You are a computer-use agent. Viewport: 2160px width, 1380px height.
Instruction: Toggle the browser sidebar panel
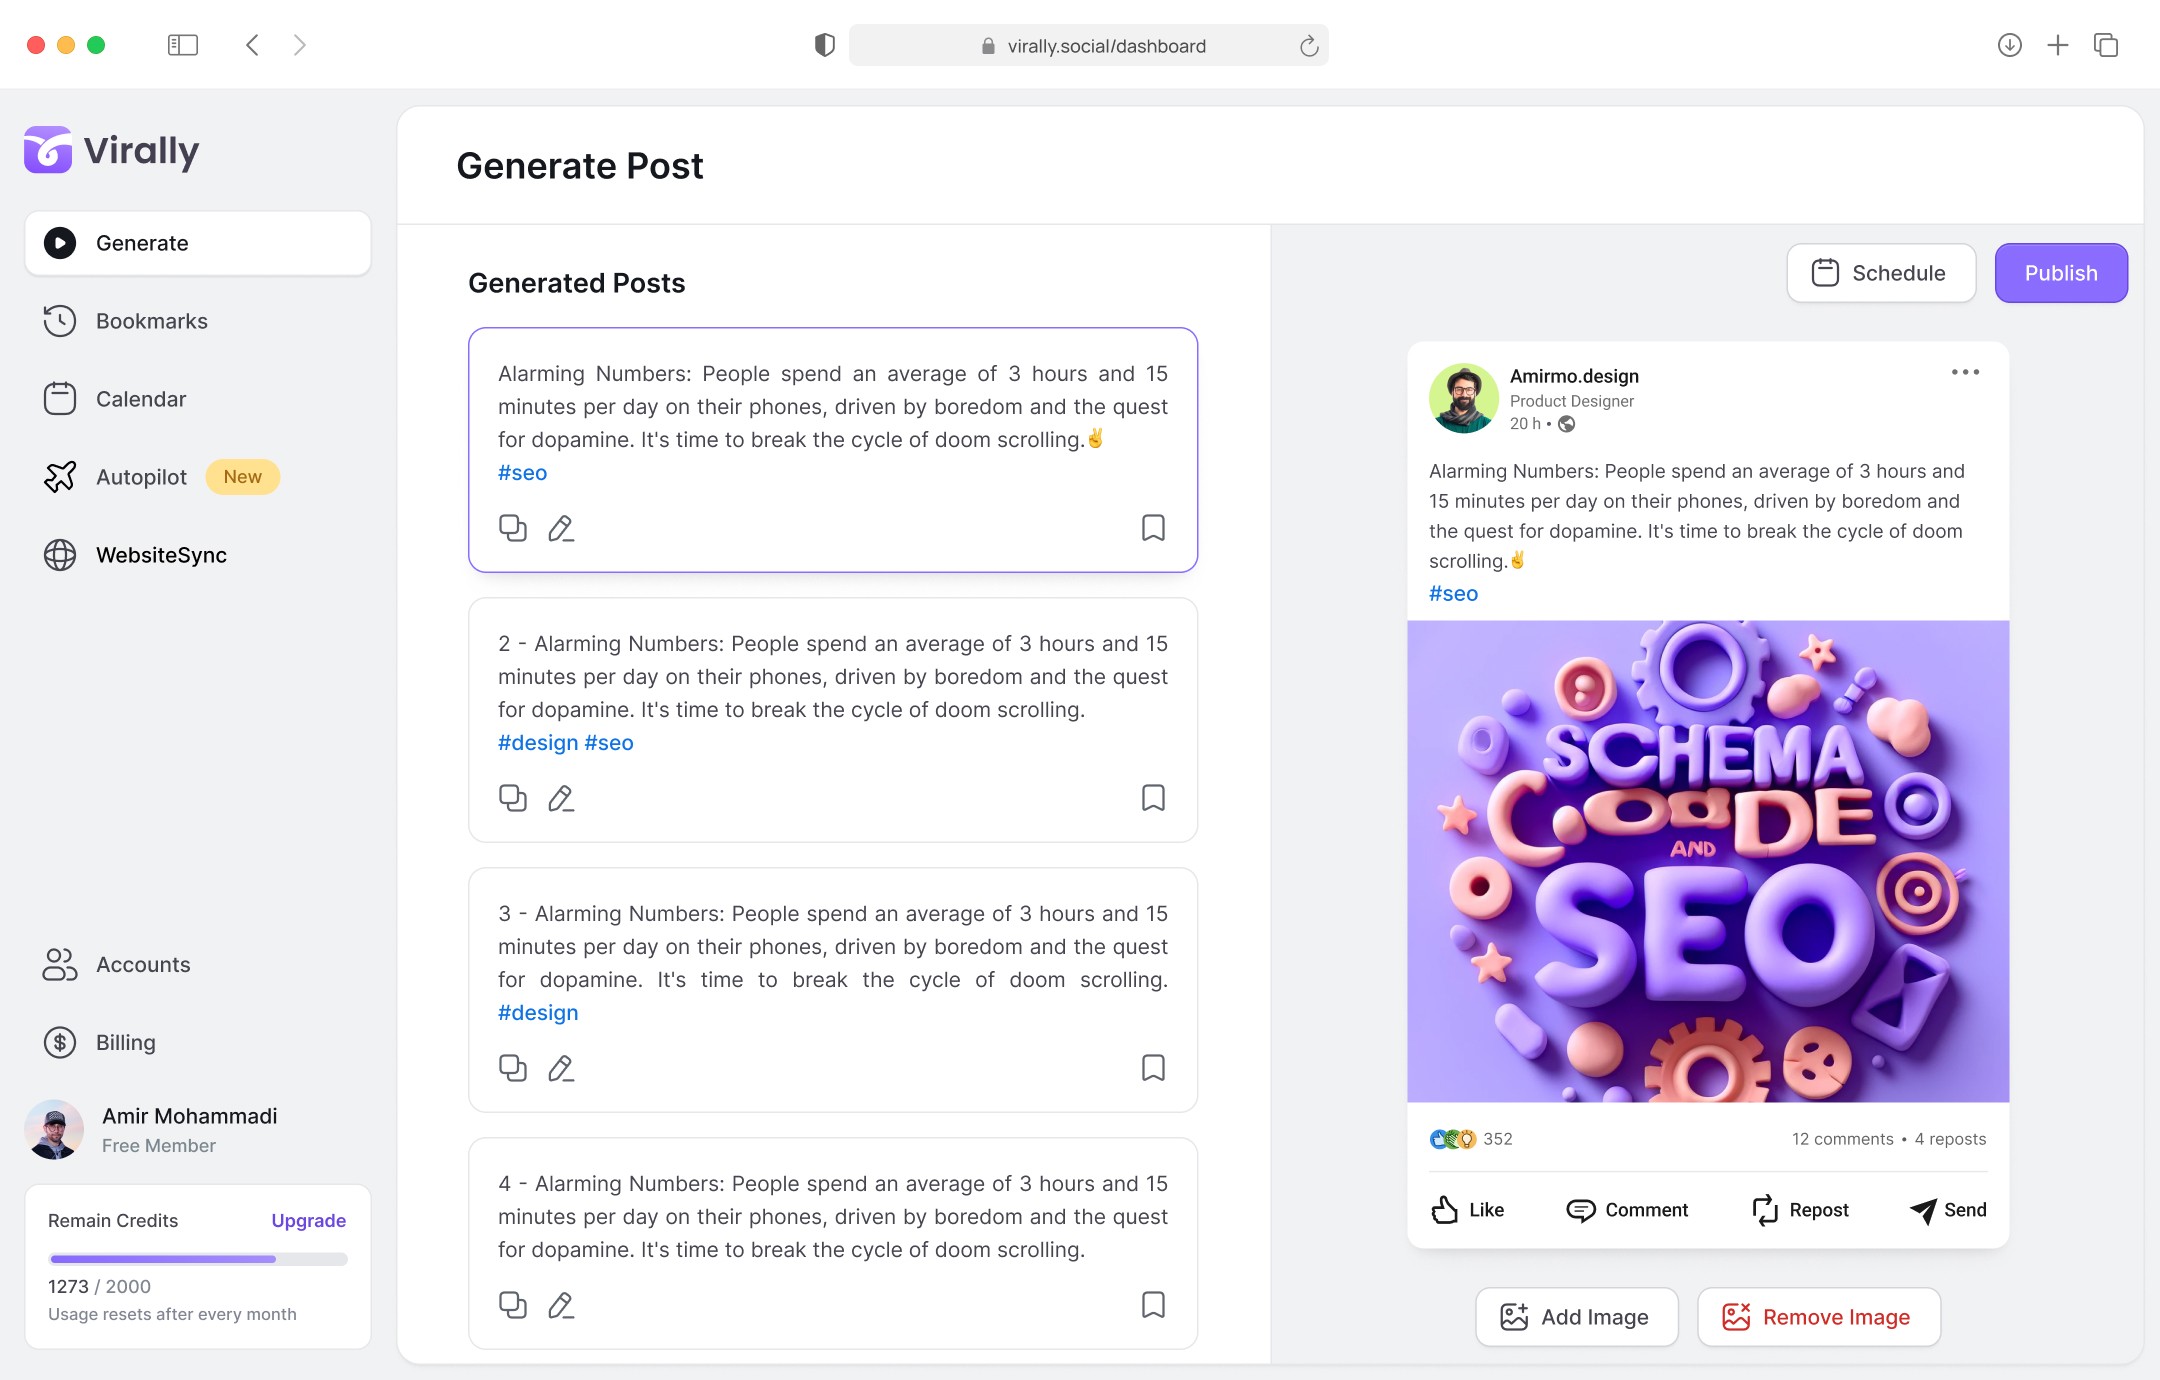tap(183, 45)
